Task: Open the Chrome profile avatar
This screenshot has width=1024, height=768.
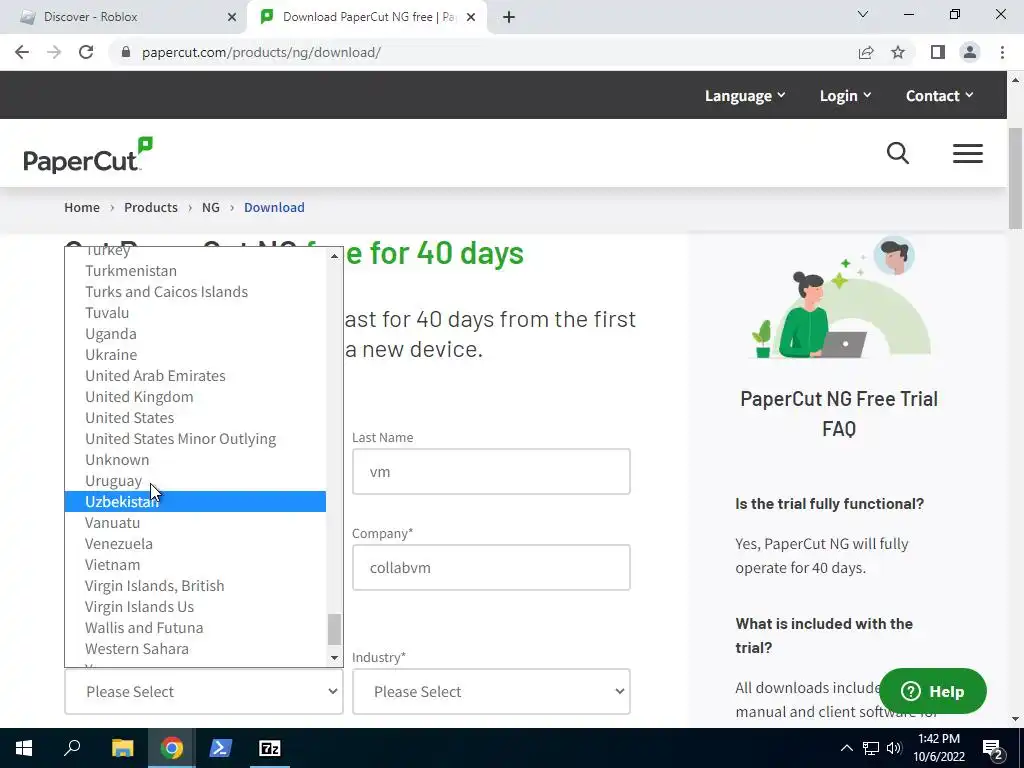Action: [970, 52]
